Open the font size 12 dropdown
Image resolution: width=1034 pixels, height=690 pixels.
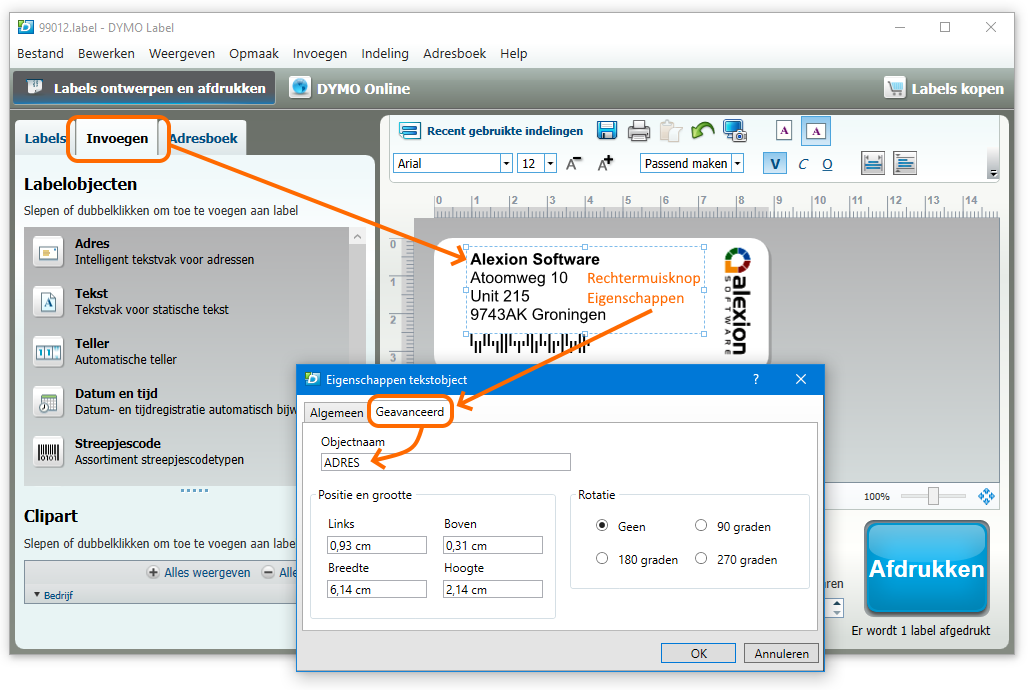click(x=551, y=164)
